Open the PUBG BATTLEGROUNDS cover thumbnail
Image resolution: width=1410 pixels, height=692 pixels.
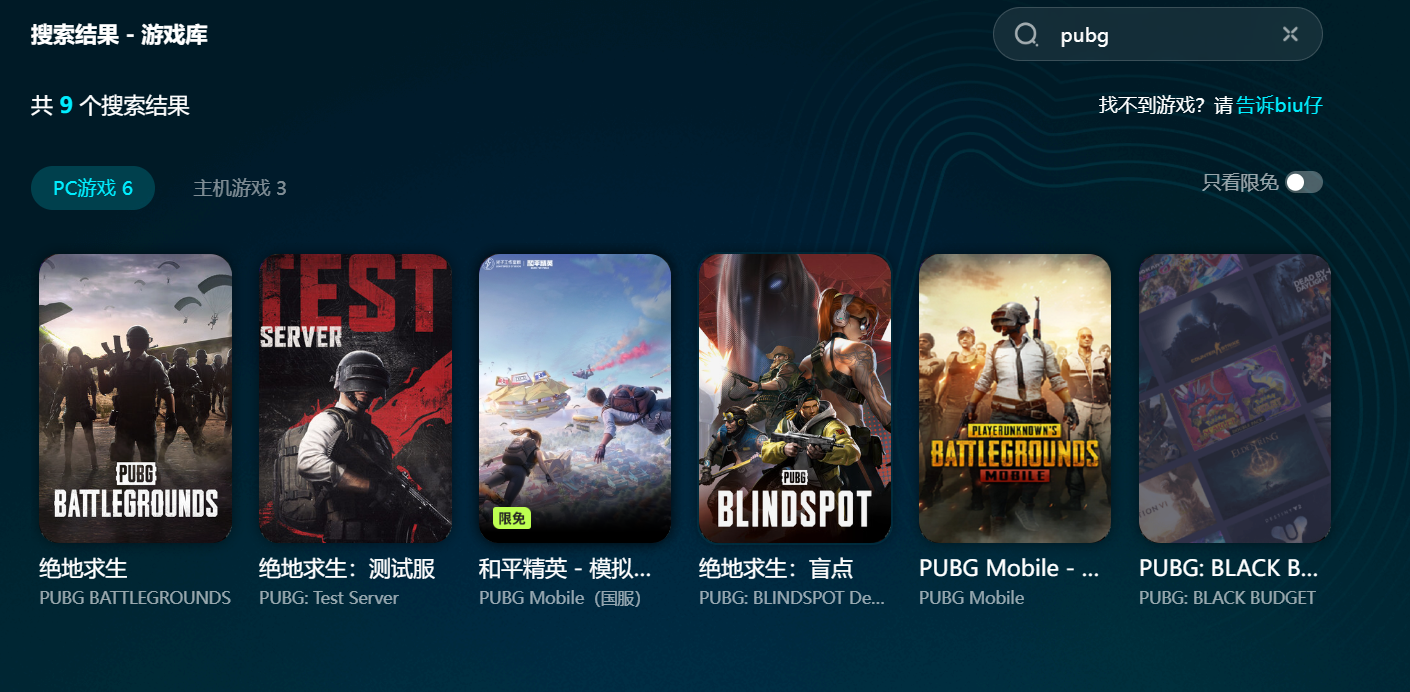135,398
